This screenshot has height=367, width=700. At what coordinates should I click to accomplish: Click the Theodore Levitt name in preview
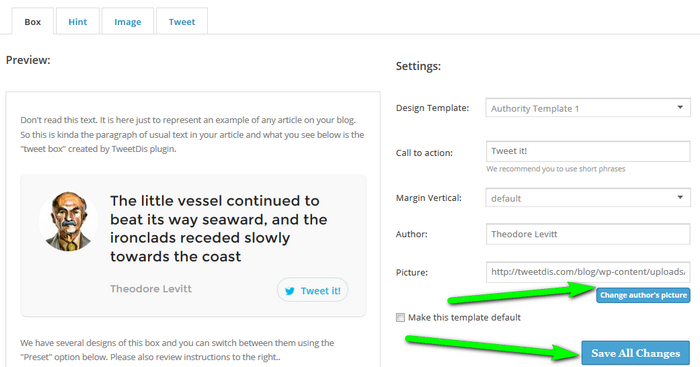click(151, 289)
